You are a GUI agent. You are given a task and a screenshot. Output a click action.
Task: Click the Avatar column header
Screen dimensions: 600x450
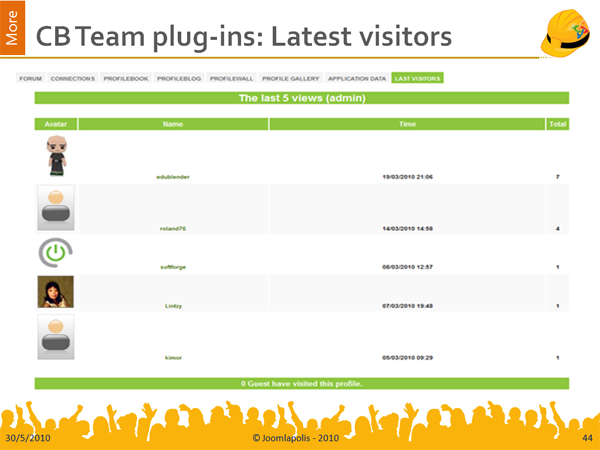tap(56, 124)
